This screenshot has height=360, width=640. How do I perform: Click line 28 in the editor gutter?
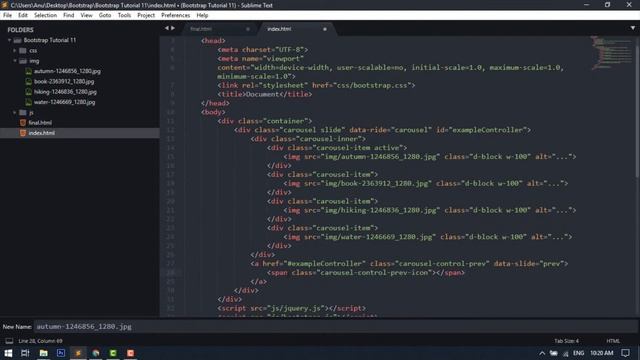[x=170, y=272]
